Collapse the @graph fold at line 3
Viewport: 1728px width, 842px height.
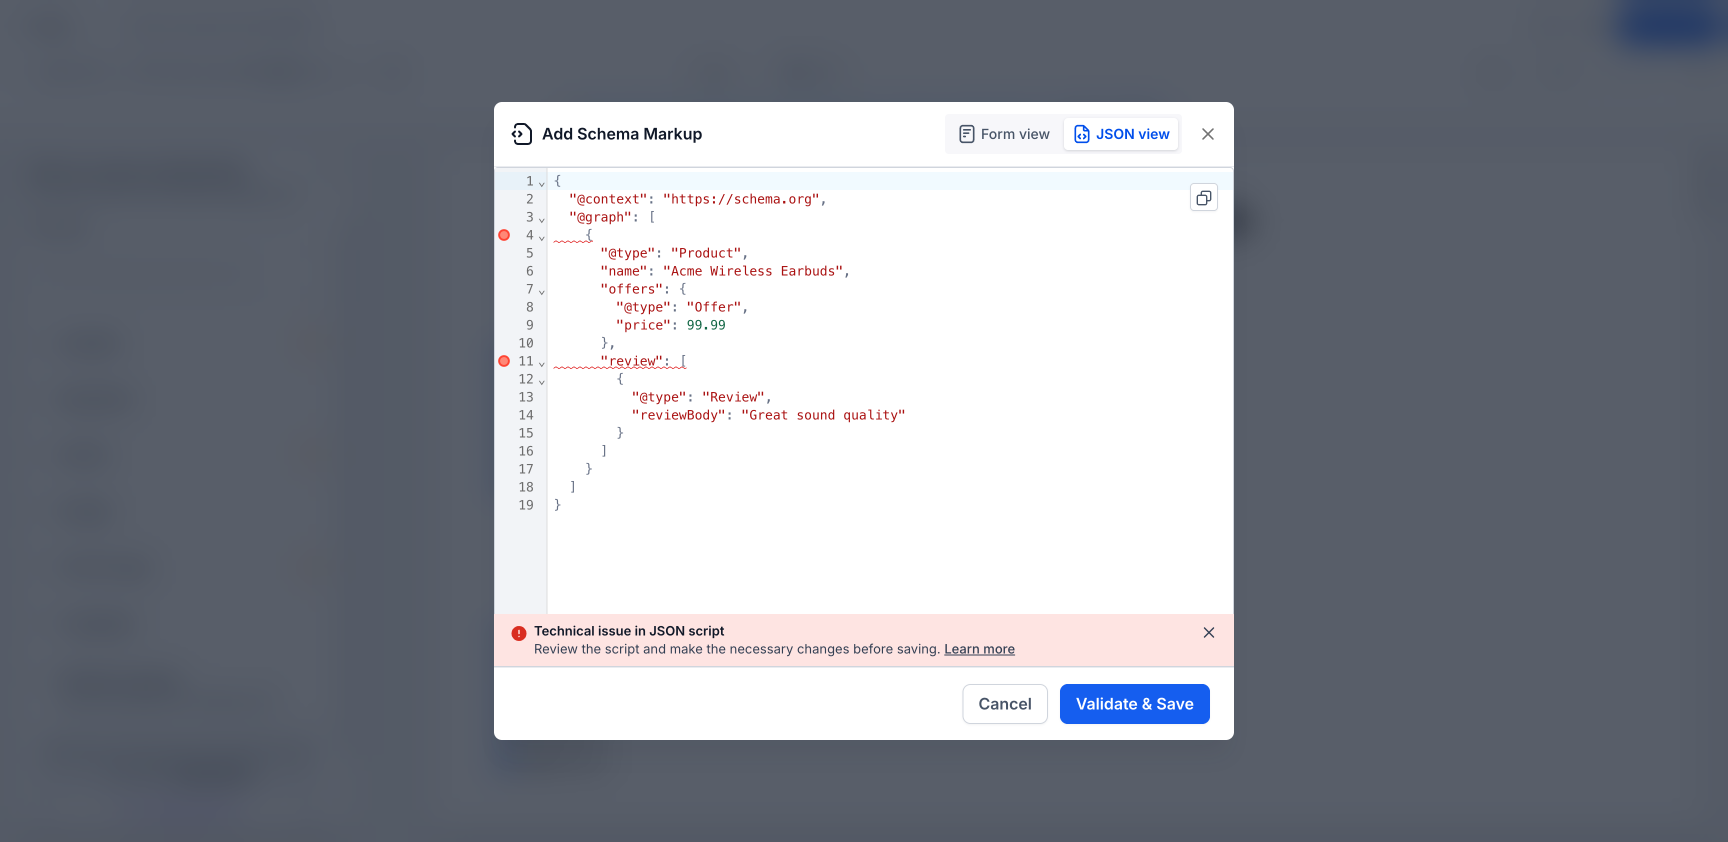(x=542, y=219)
